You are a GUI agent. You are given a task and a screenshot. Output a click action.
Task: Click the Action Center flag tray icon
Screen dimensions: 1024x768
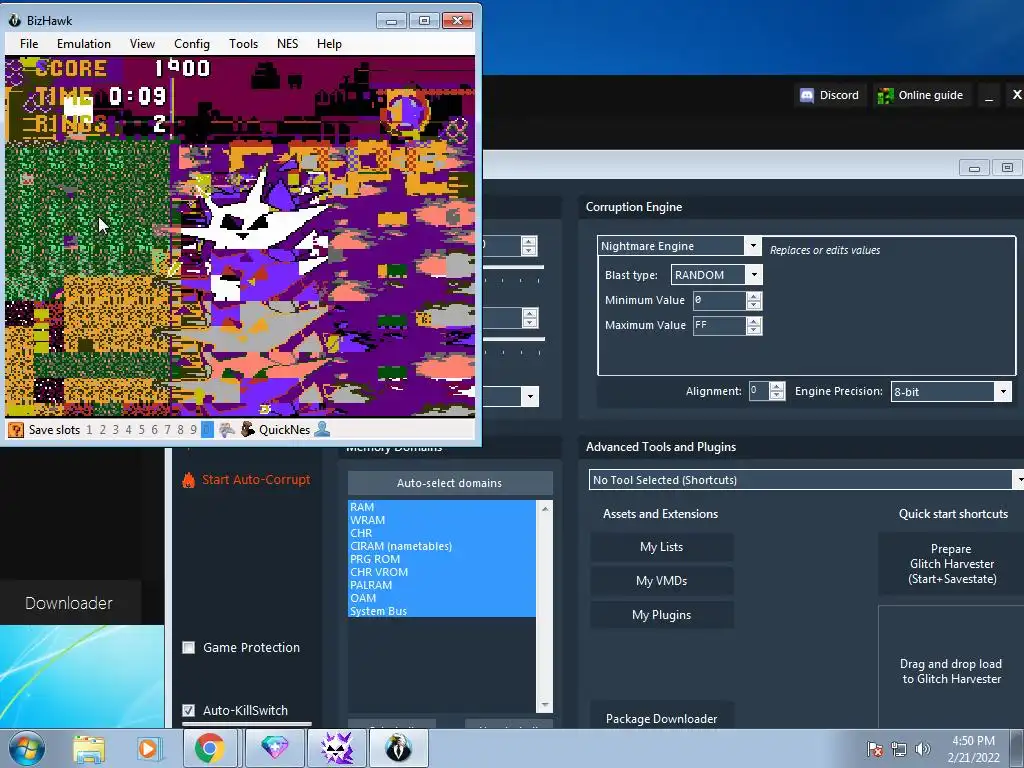coord(874,749)
